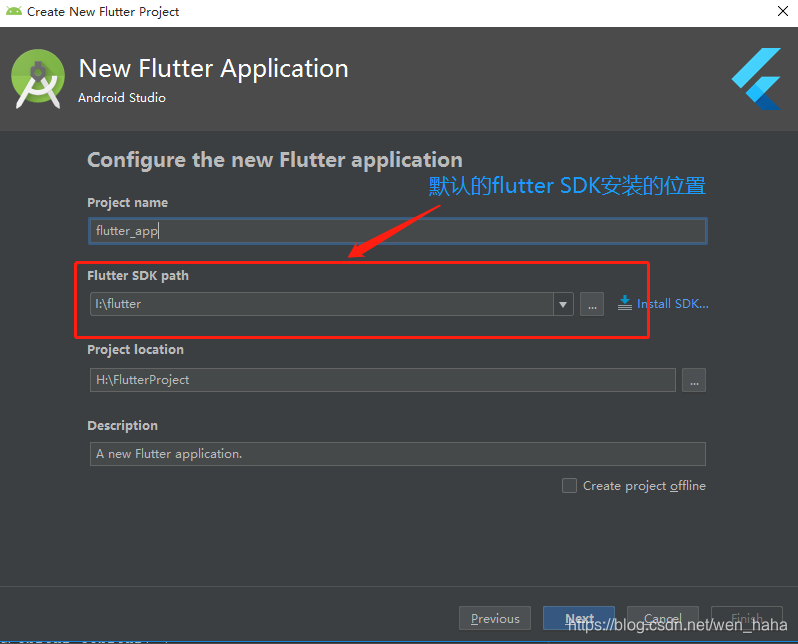The image size is (798, 644).
Task: Click the Flutter SDK path label
Action: (x=138, y=276)
